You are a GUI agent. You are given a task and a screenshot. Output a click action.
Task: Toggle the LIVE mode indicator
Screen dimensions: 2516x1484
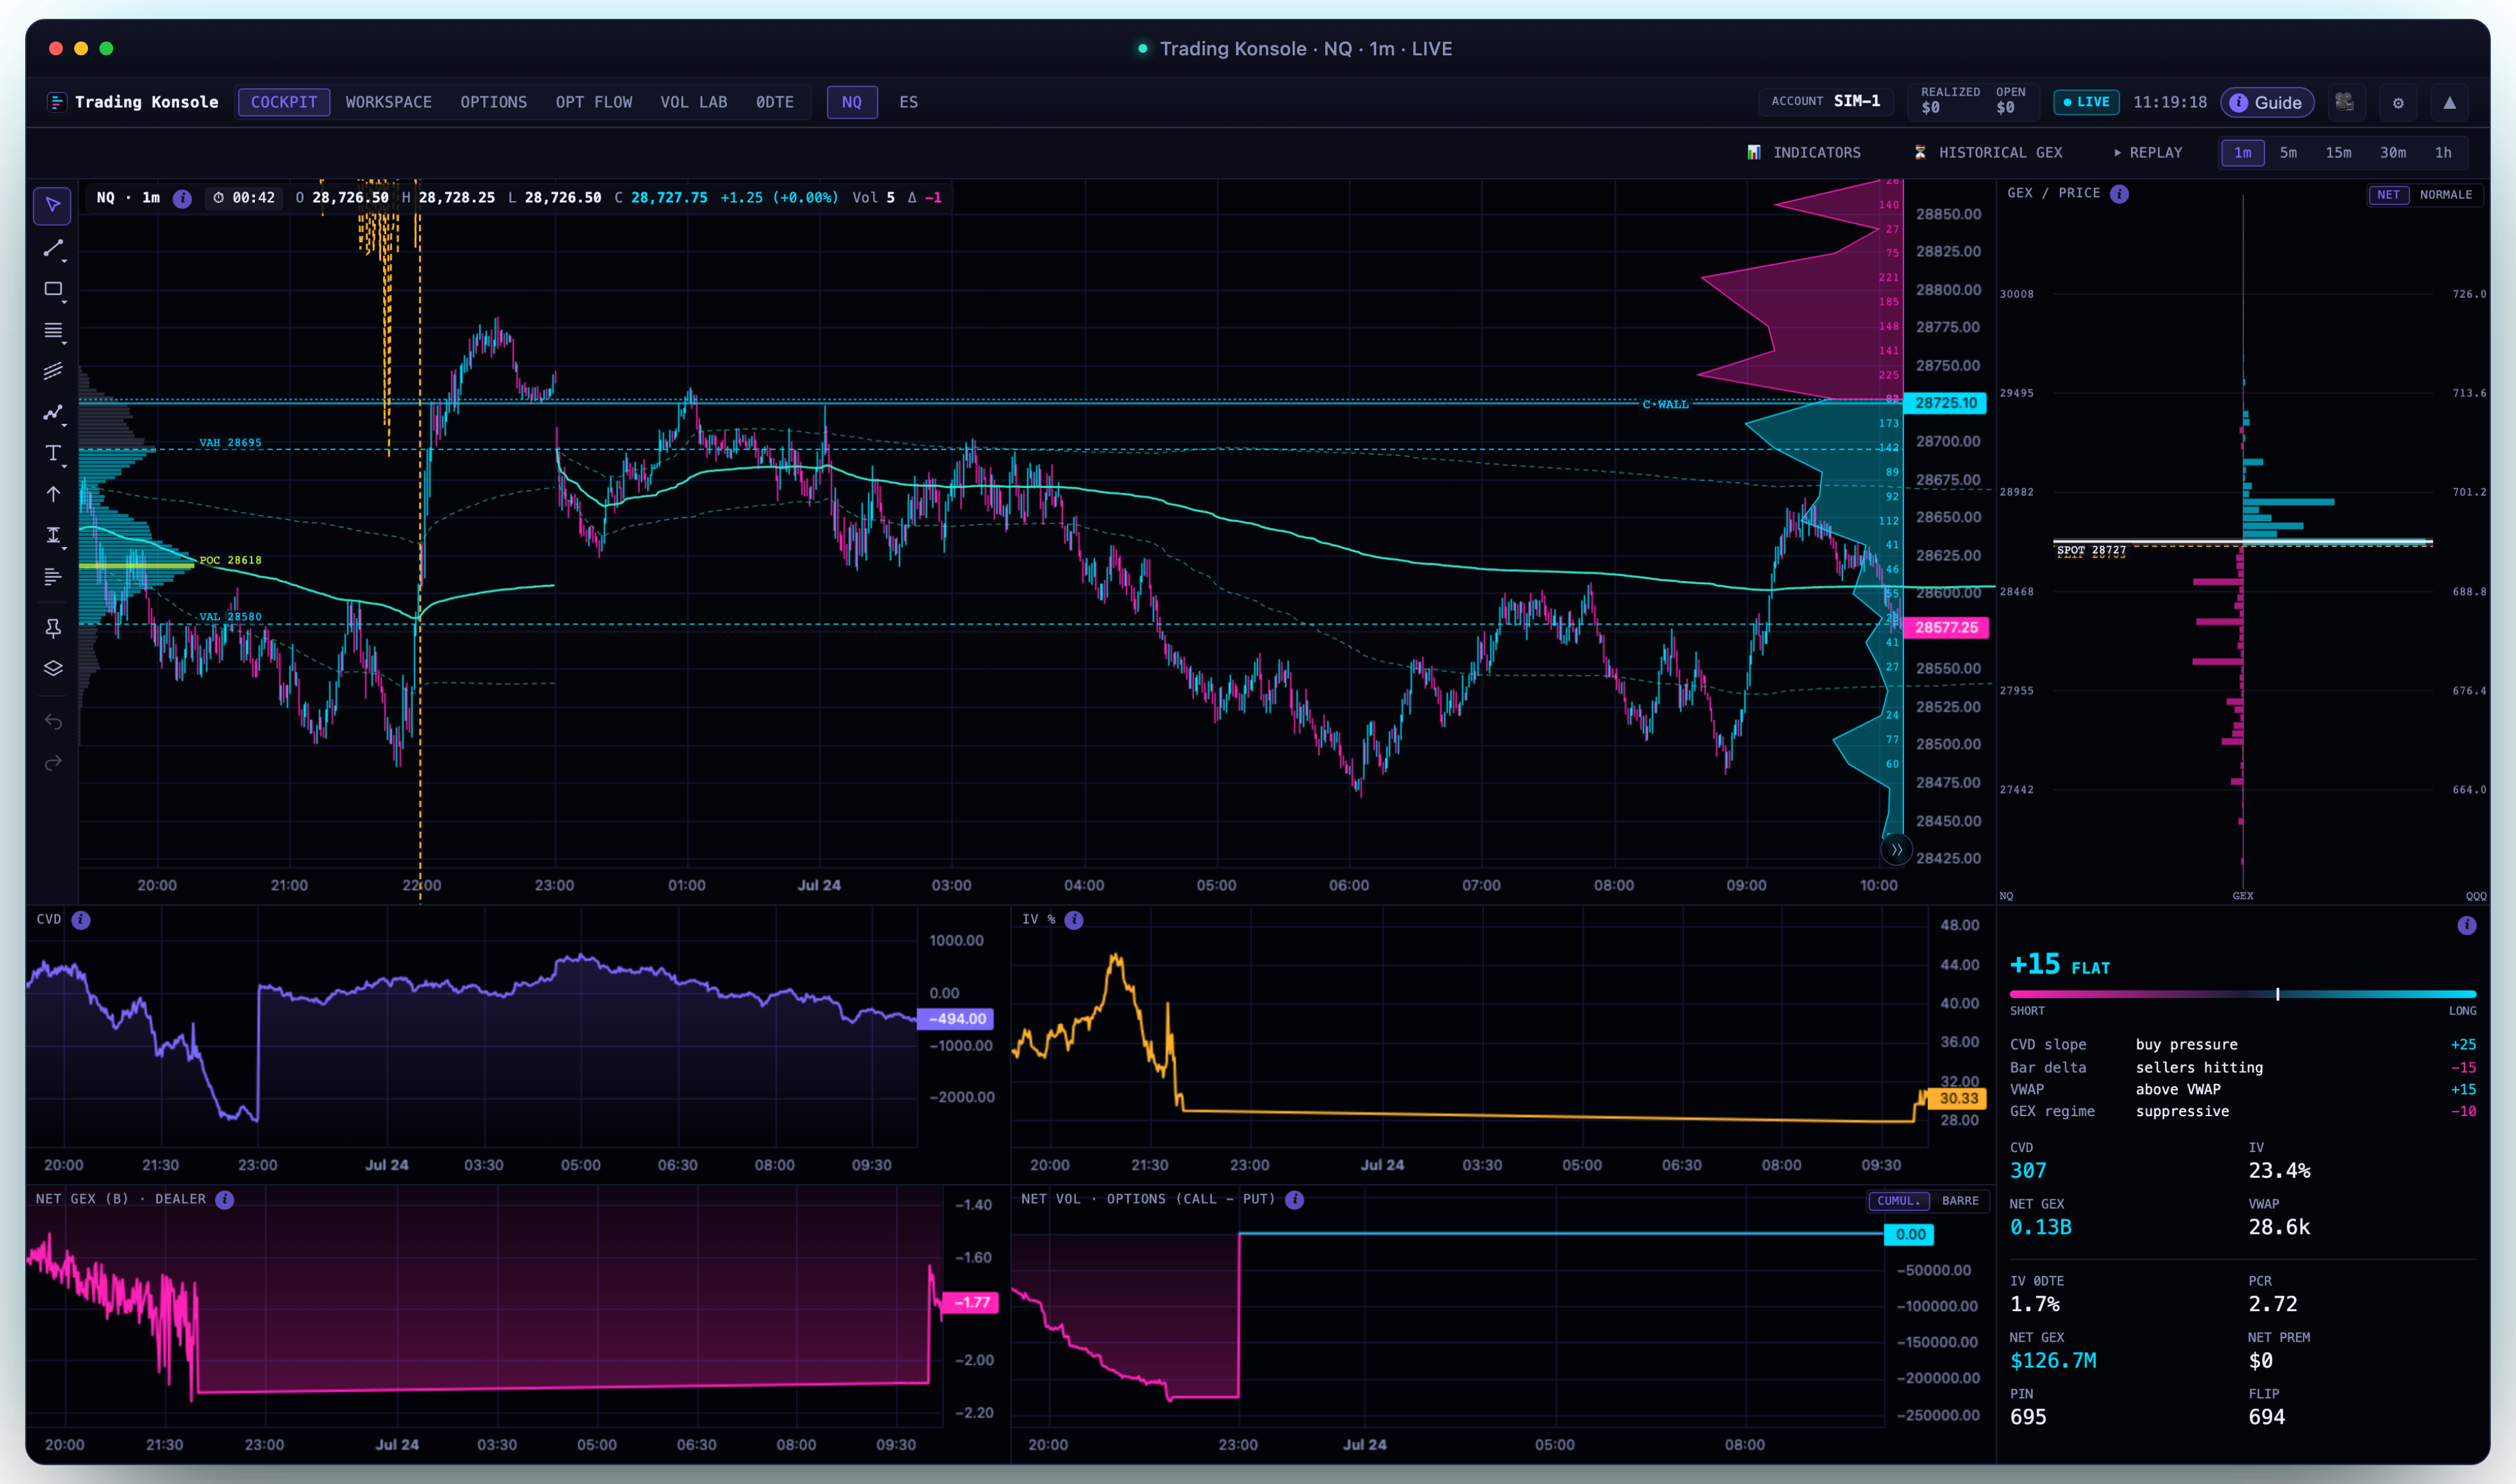tap(2086, 102)
